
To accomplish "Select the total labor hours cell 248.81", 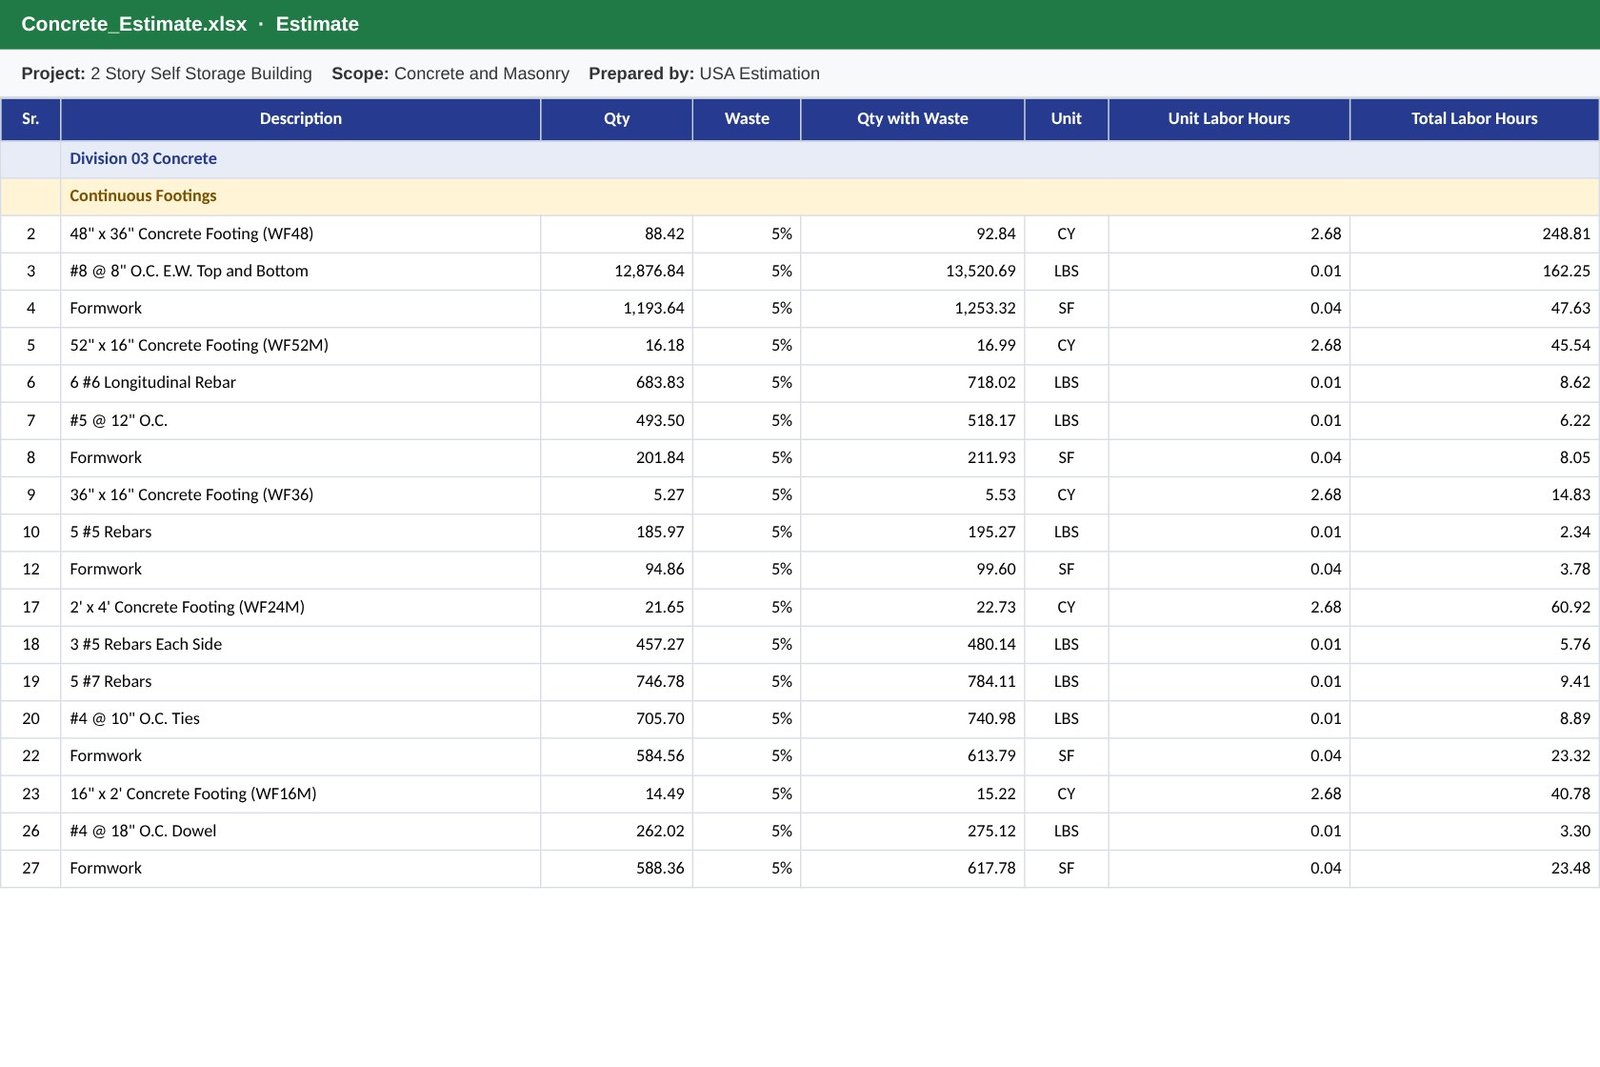I will coord(1474,234).
